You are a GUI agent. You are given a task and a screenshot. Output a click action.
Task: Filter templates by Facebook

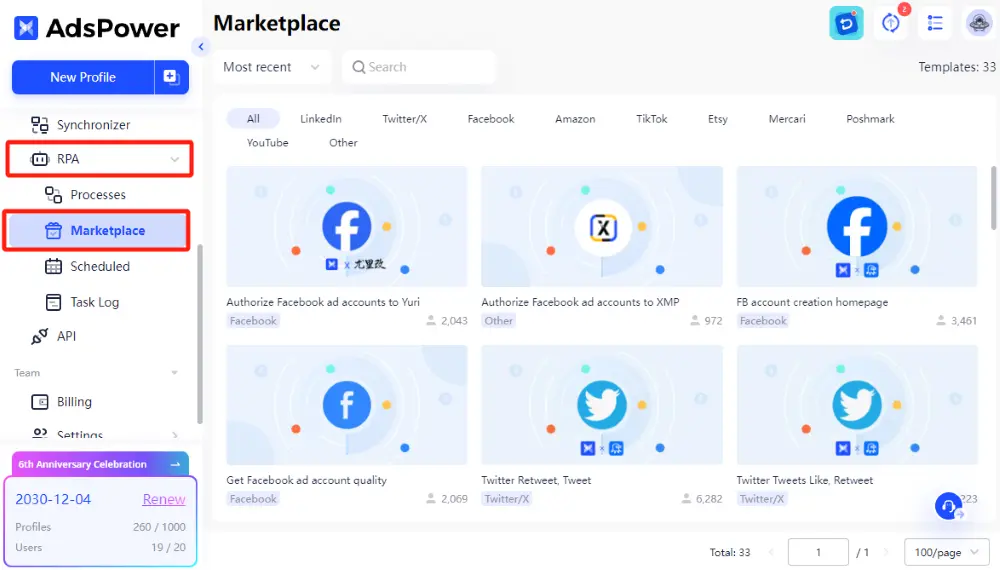click(x=490, y=119)
